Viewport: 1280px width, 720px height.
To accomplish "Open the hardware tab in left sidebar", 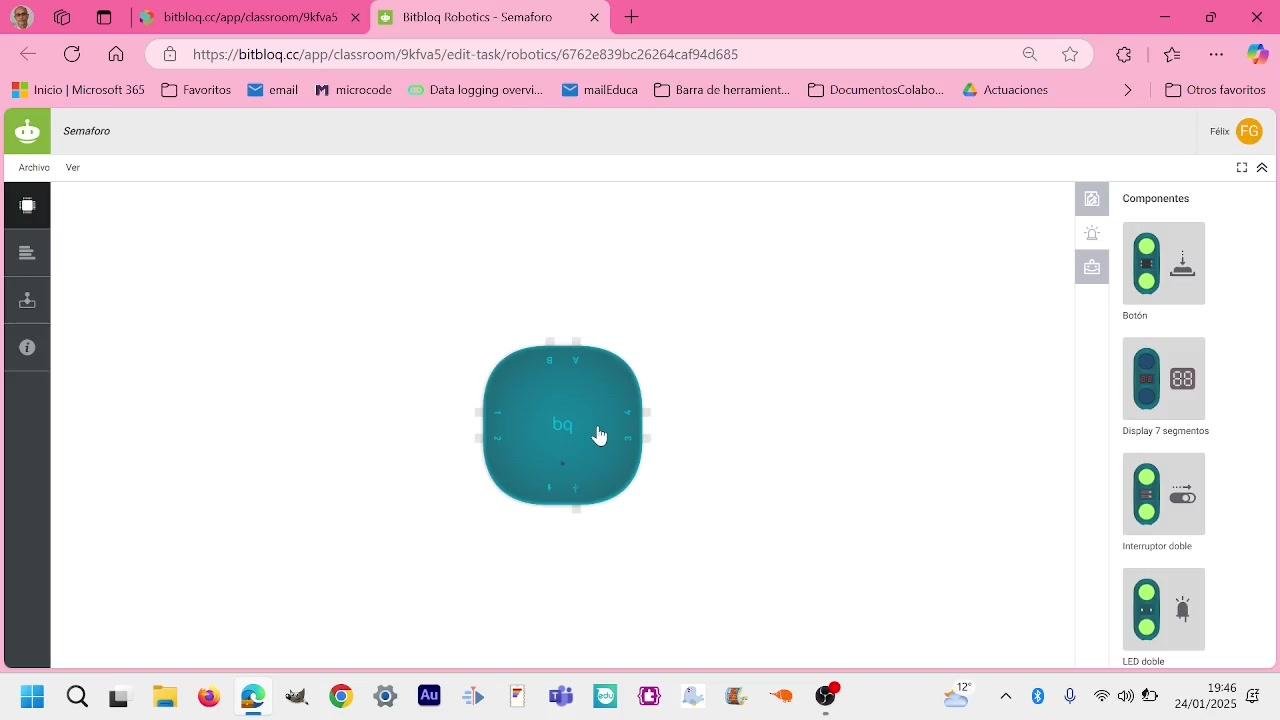I will (27, 206).
